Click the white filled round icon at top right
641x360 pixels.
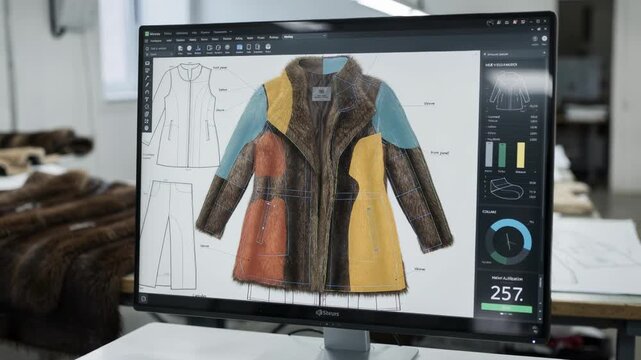tap(545, 38)
